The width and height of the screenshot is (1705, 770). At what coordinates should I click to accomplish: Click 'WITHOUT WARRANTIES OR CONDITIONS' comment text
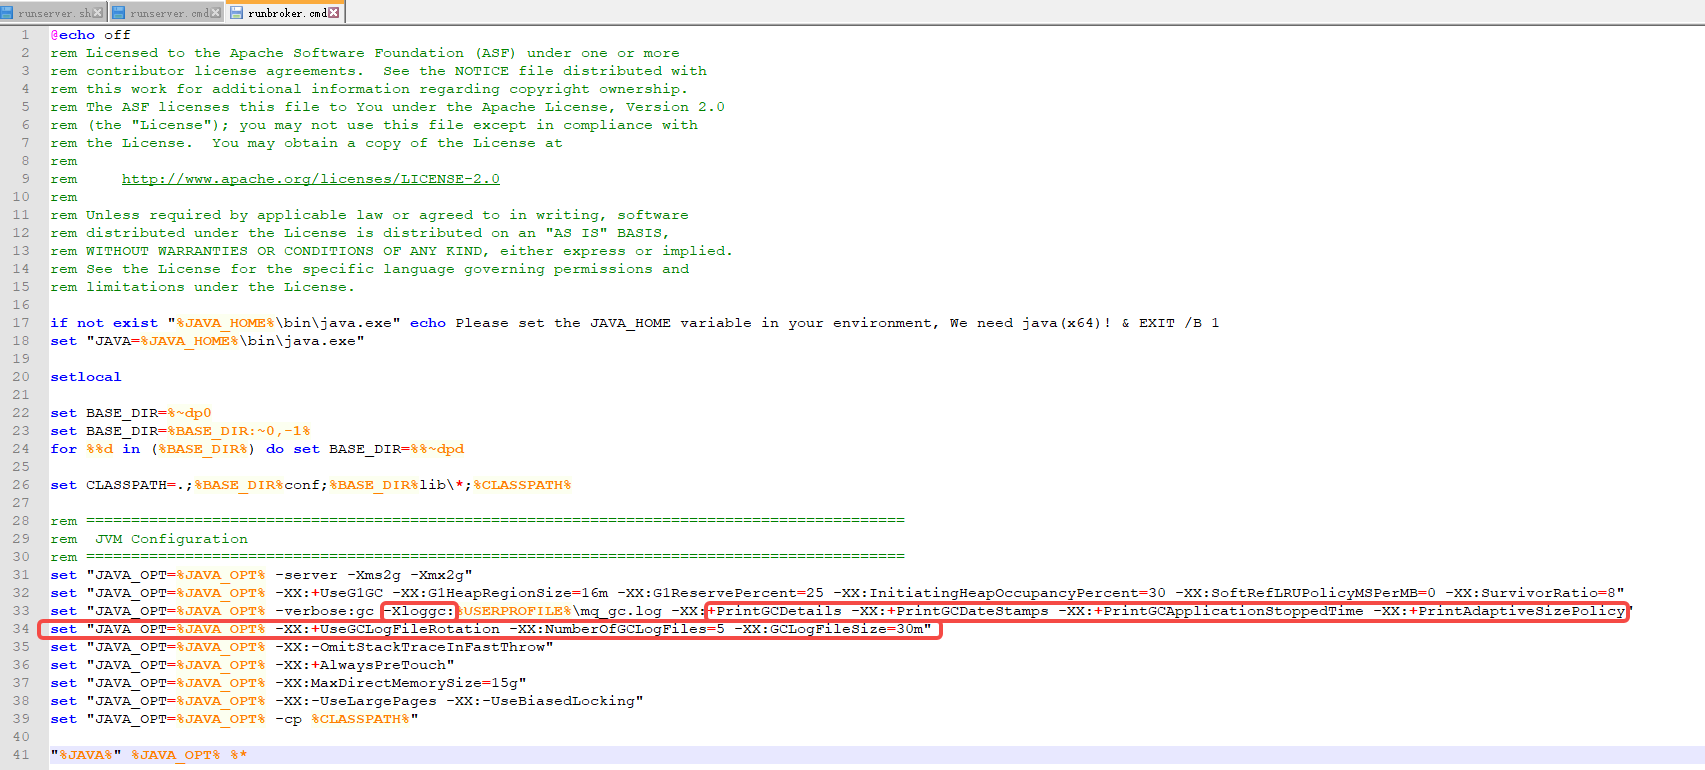pos(230,251)
